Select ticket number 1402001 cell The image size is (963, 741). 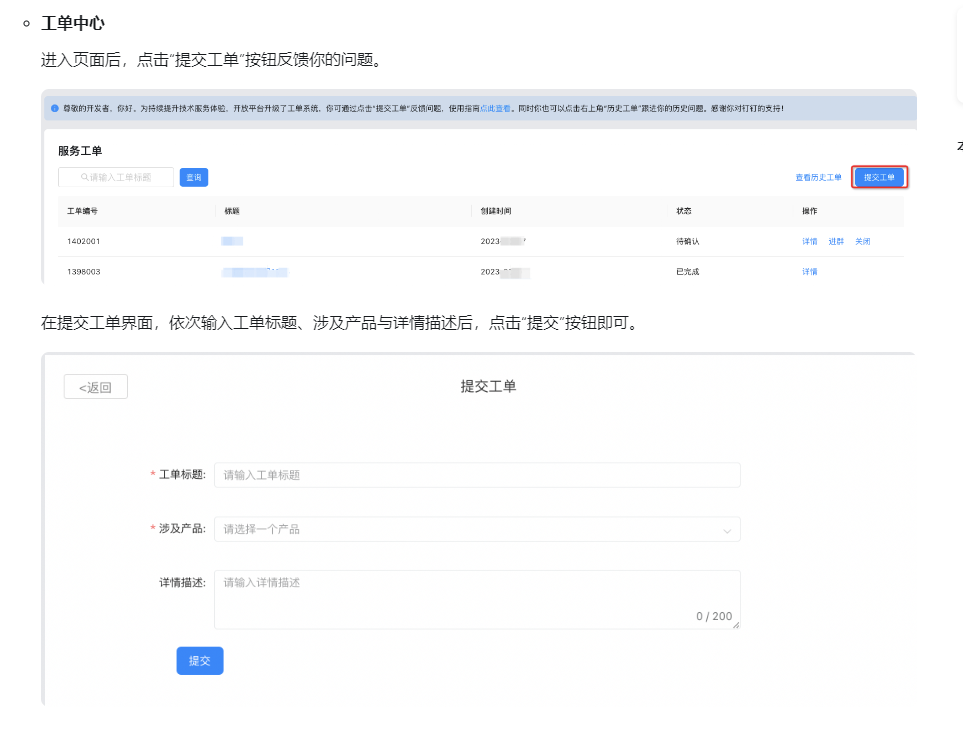pos(84,241)
